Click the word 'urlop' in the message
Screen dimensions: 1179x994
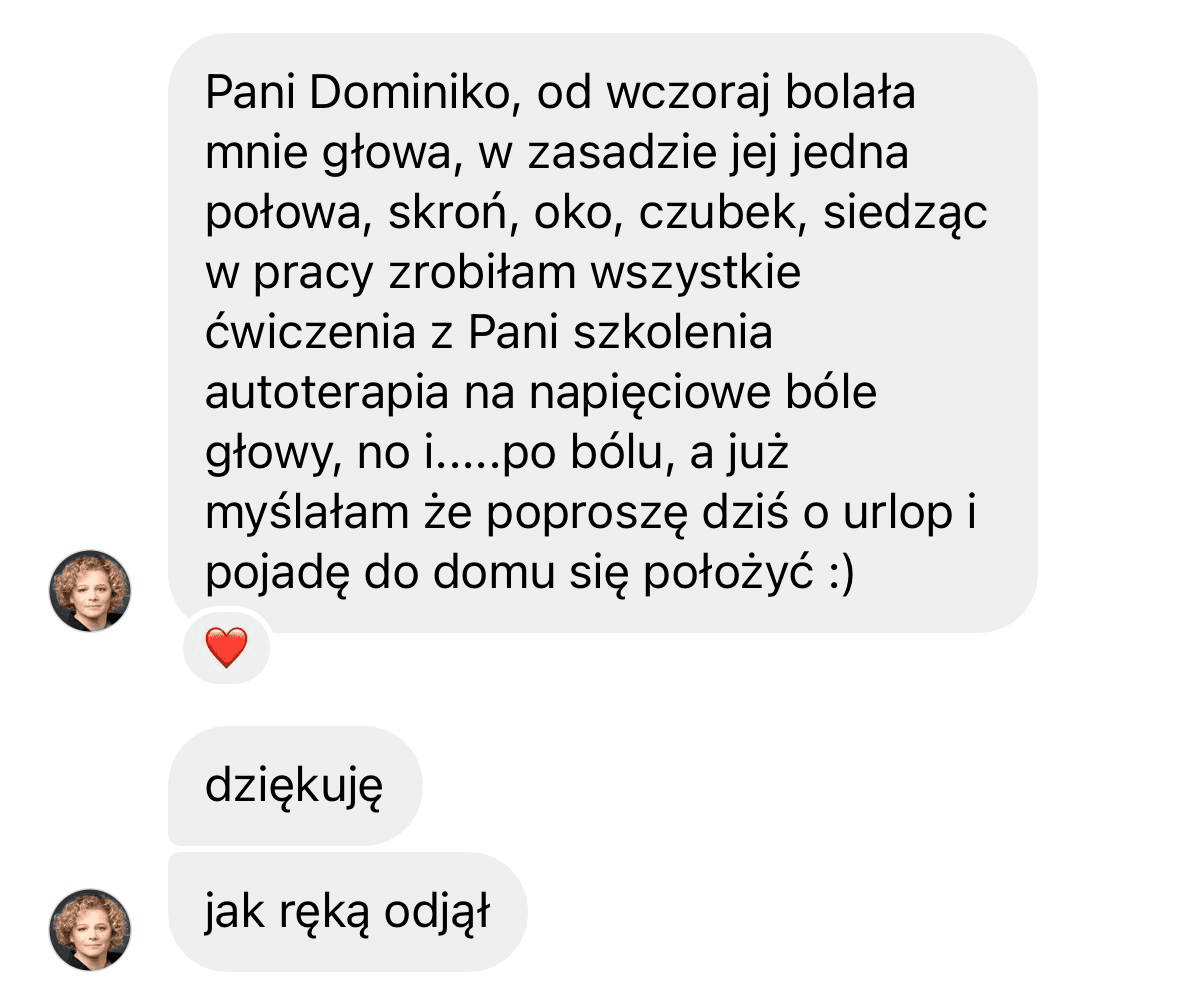(898, 514)
